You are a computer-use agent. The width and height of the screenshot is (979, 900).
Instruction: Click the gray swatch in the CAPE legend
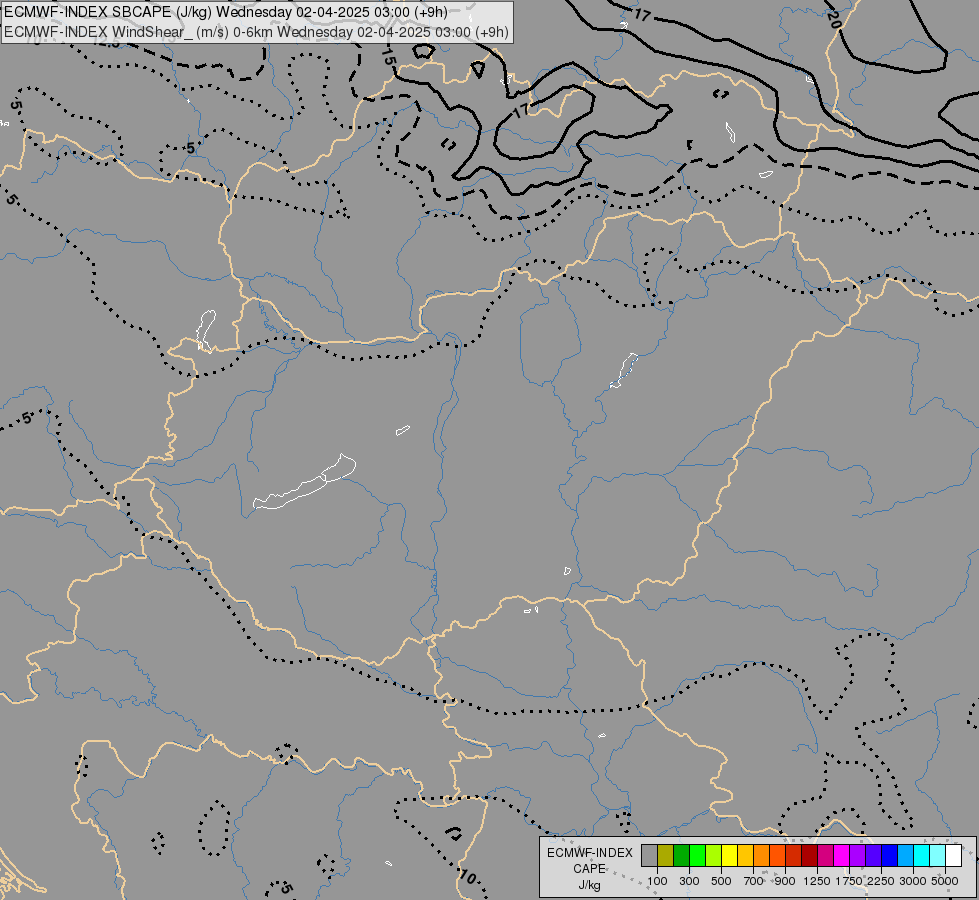pos(649,855)
